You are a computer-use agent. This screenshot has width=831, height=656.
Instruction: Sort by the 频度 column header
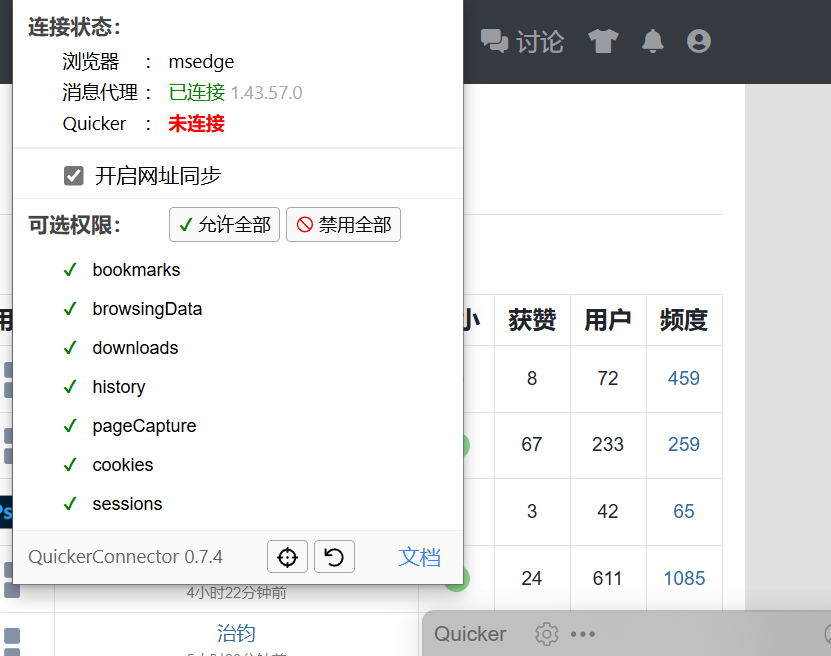point(684,320)
